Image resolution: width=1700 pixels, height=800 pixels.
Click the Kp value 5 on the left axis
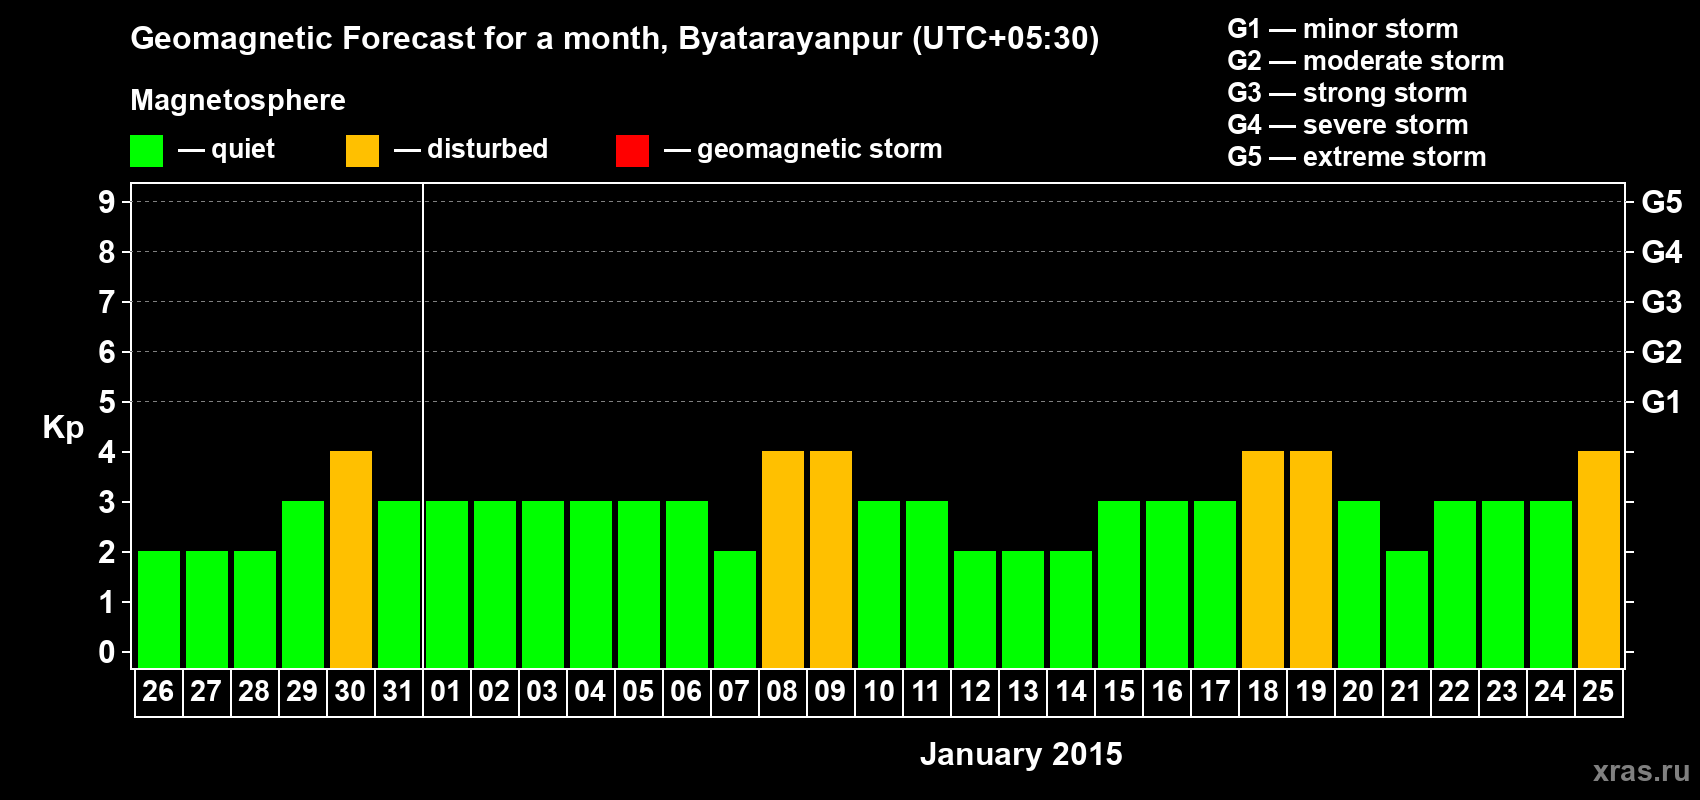[x=107, y=402]
